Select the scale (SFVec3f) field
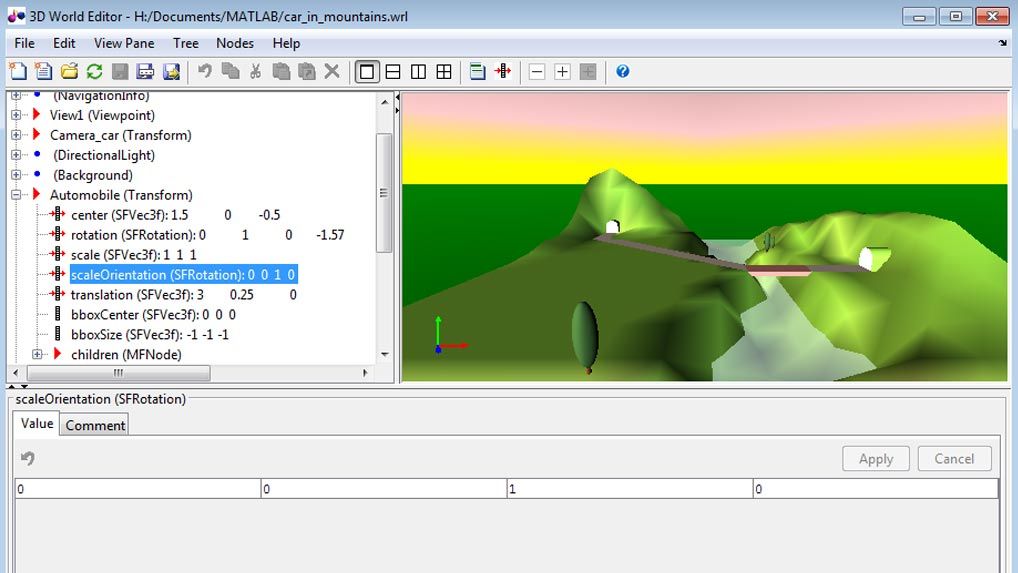The image size is (1018, 573). point(134,255)
